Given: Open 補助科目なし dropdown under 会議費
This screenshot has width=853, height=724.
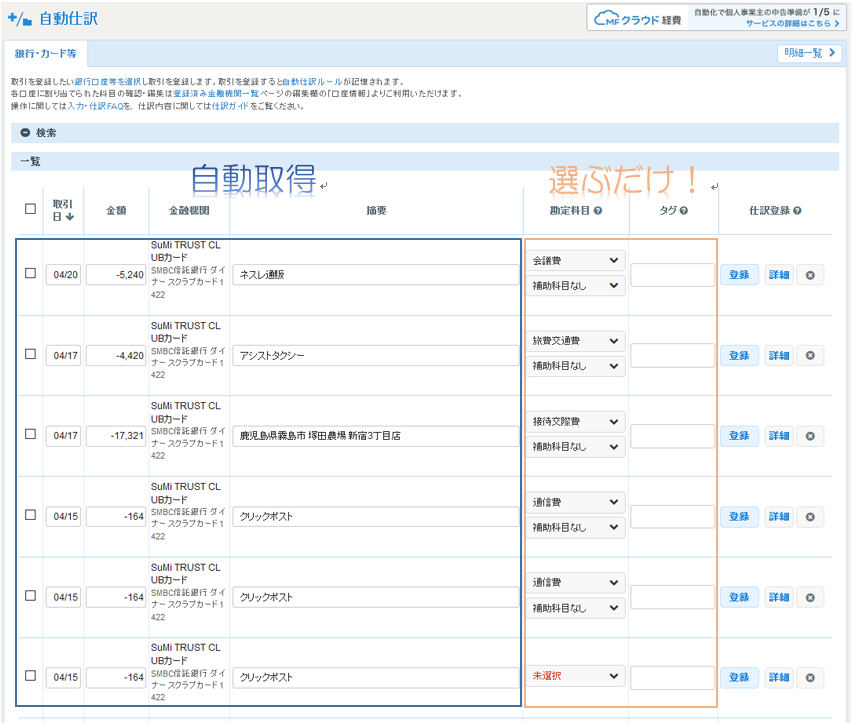Looking at the screenshot, I should click(575, 286).
